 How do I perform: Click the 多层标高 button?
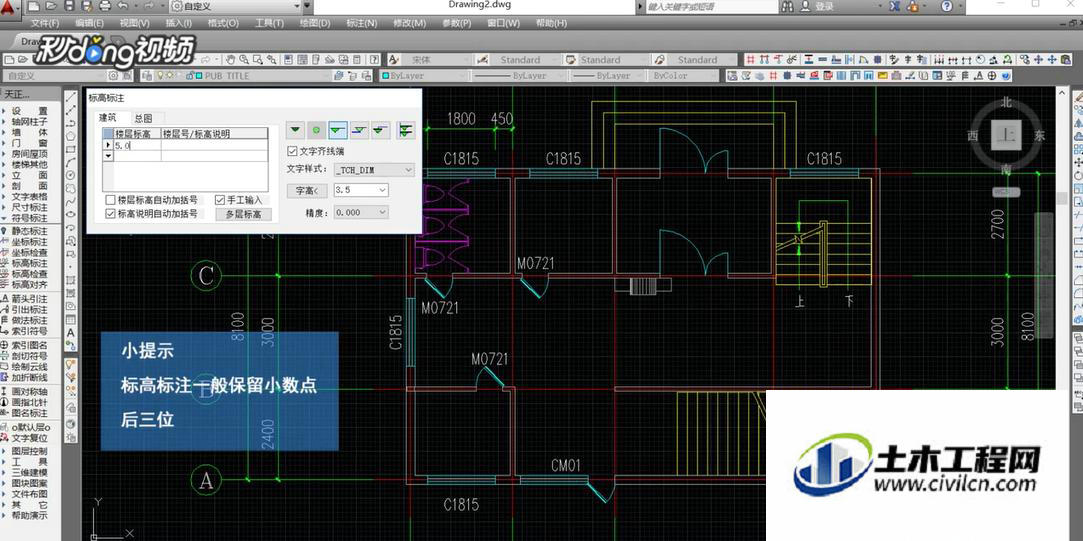[x=243, y=214]
